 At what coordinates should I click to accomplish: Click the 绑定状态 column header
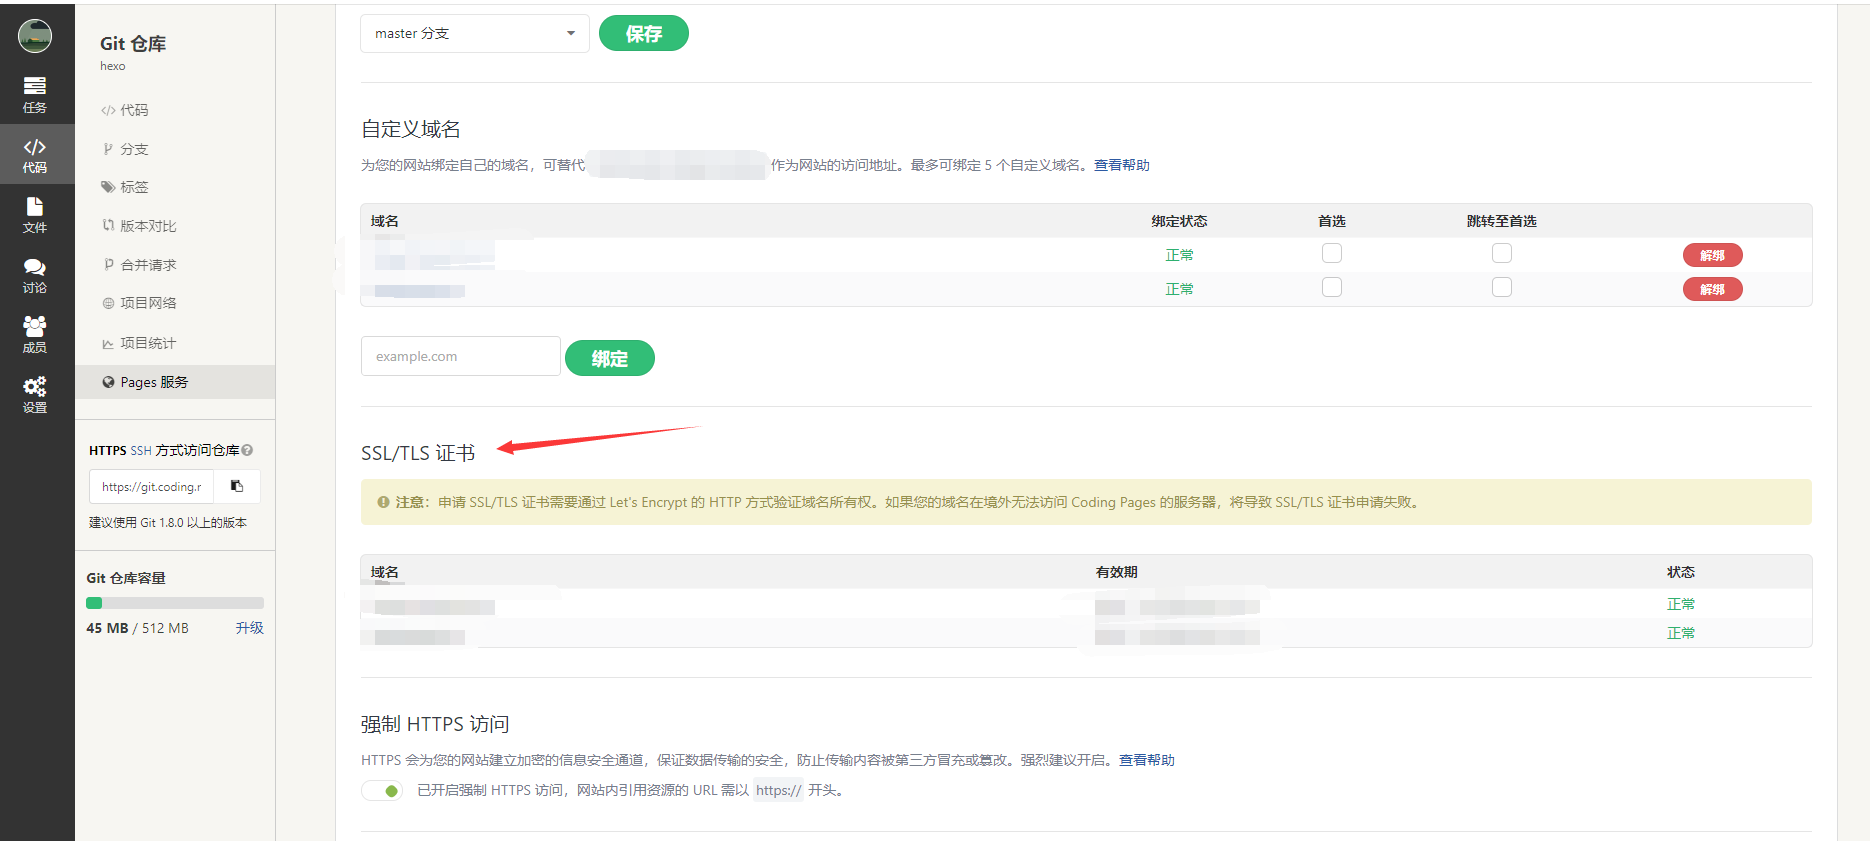point(1180,221)
